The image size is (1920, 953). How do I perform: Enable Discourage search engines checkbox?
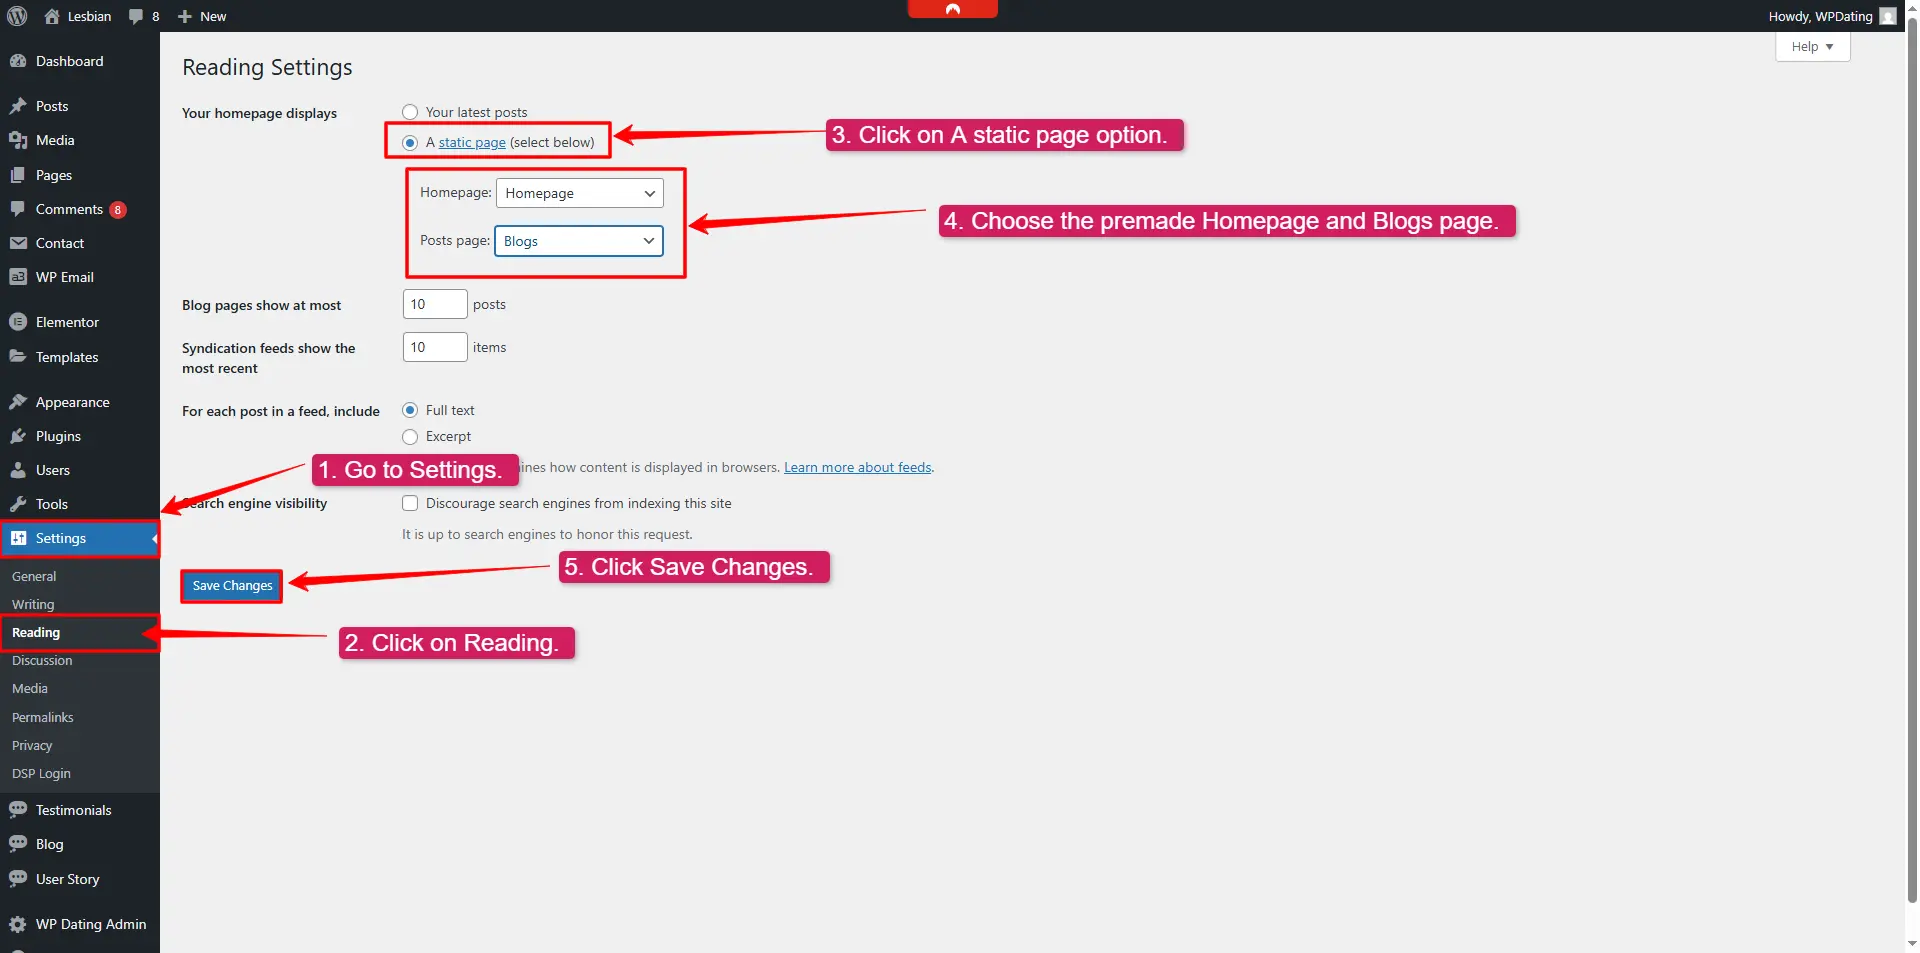[x=410, y=503]
